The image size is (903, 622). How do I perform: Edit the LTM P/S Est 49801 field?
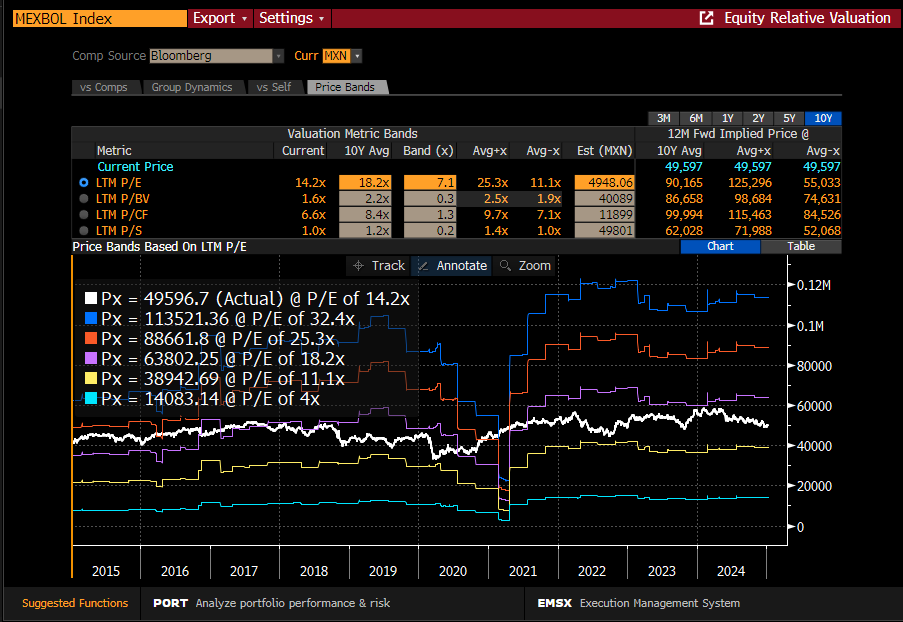tap(604, 231)
